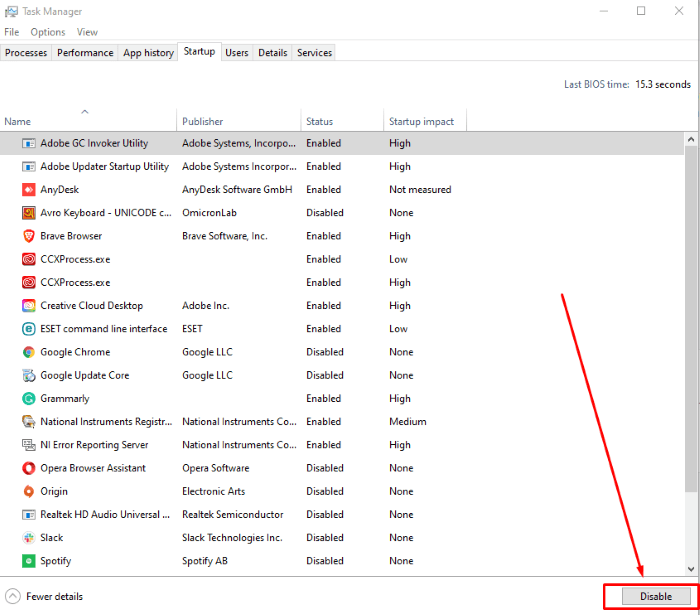Switch to the Performance tab
Viewport: 700px width, 615px height.
85,53
